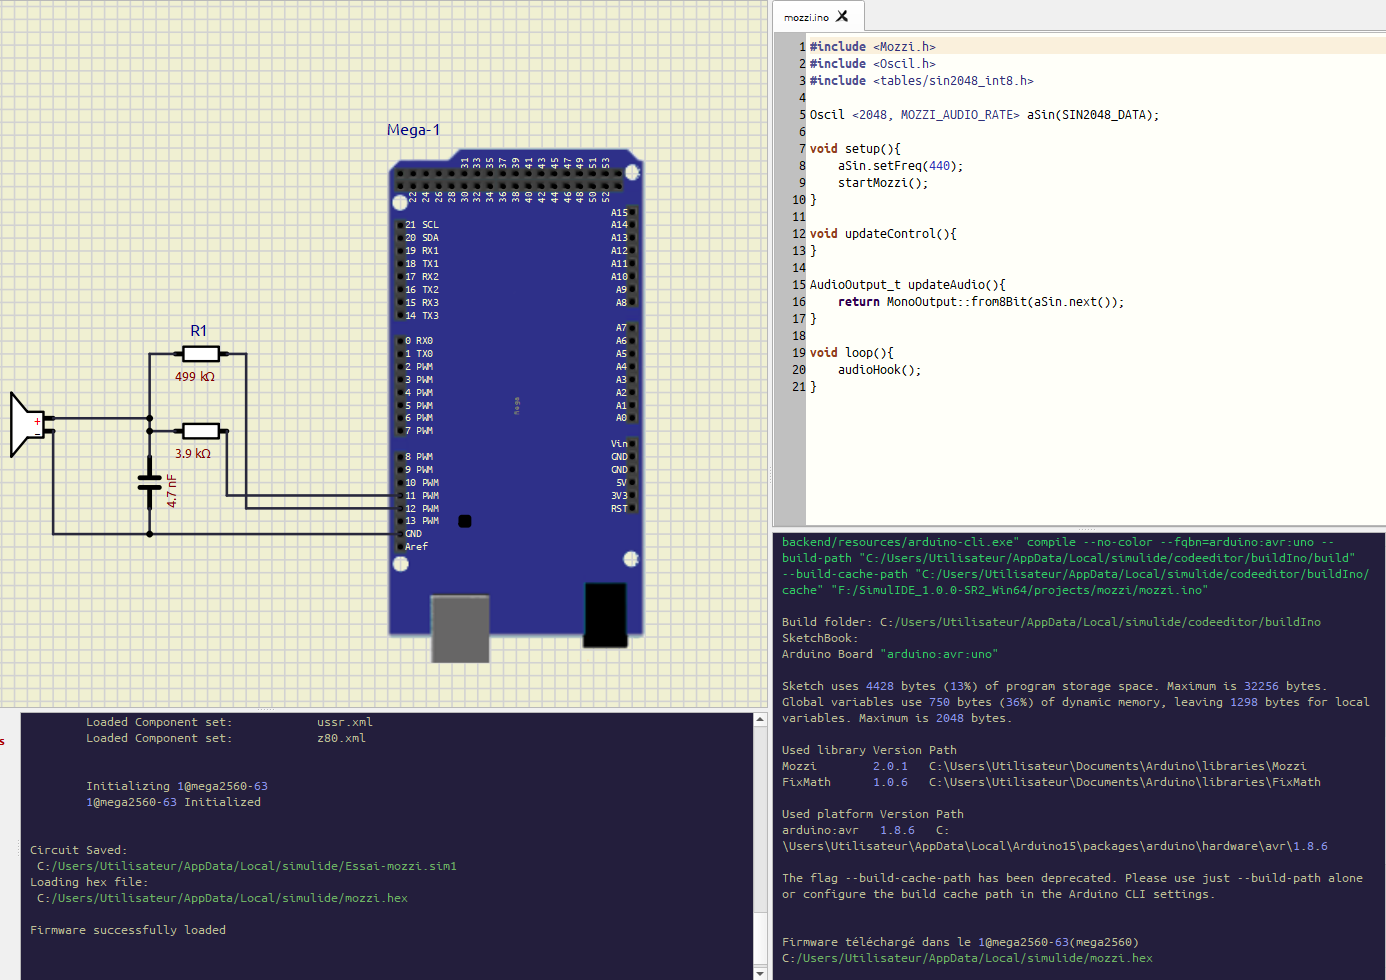Click the mozzi.hex path under Loading hex file
The height and width of the screenshot is (980, 1386).
(x=222, y=898)
